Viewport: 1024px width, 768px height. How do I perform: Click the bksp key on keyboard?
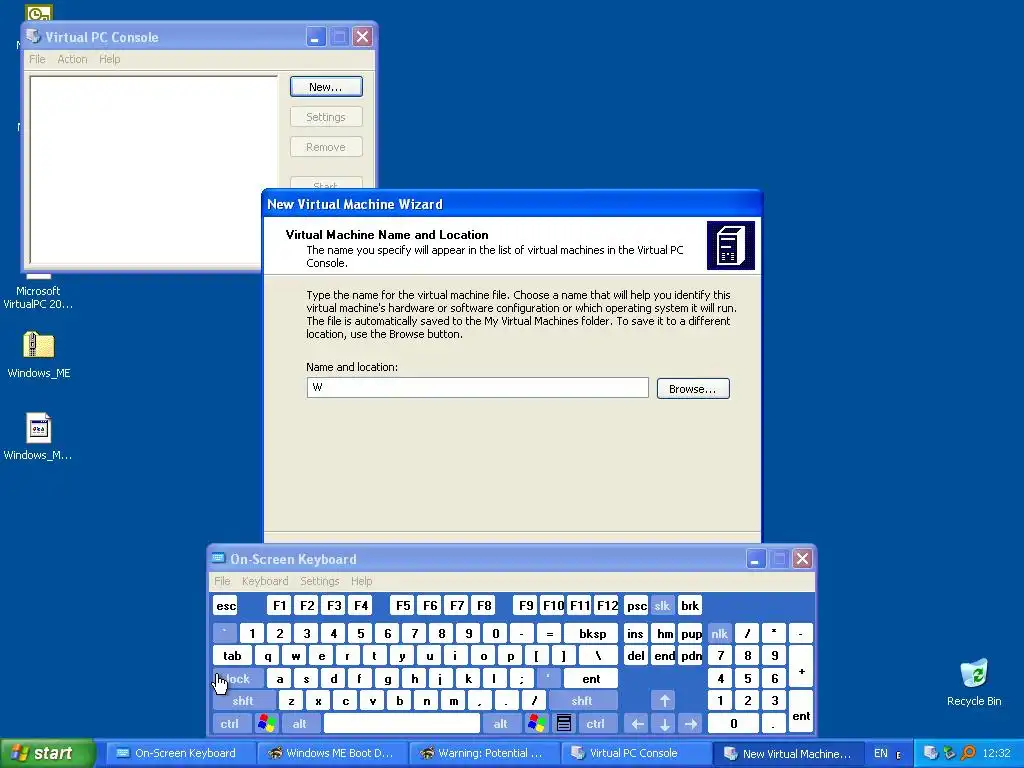[x=592, y=633]
